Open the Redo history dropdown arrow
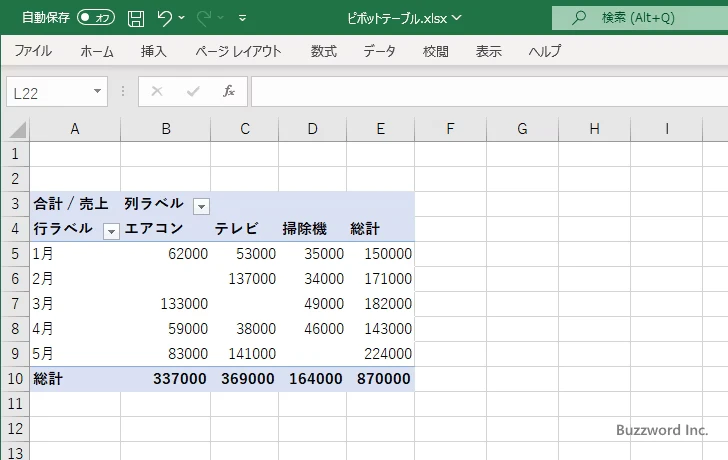 [221, 18]
